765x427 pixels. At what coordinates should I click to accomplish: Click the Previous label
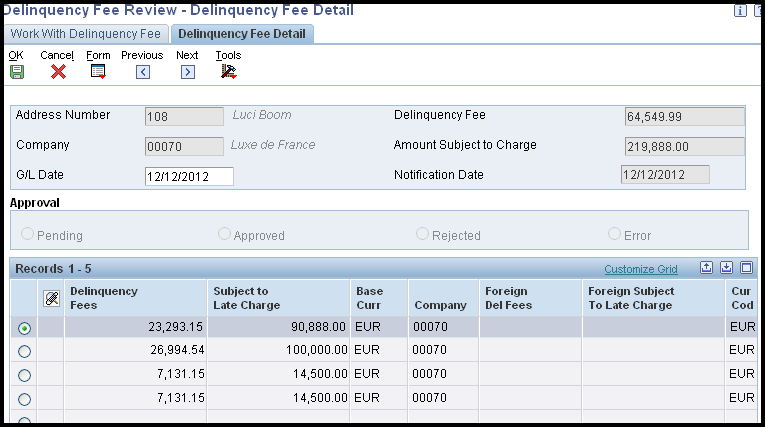click(142, 55)
